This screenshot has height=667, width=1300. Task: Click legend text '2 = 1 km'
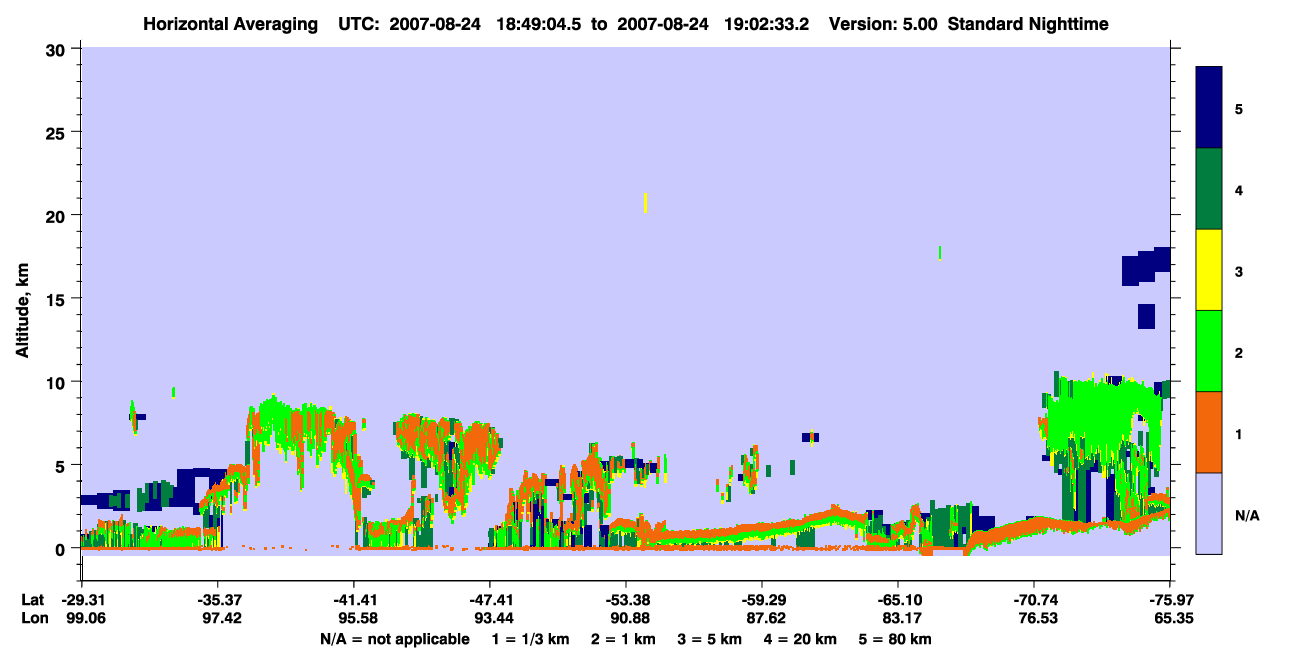622,639
